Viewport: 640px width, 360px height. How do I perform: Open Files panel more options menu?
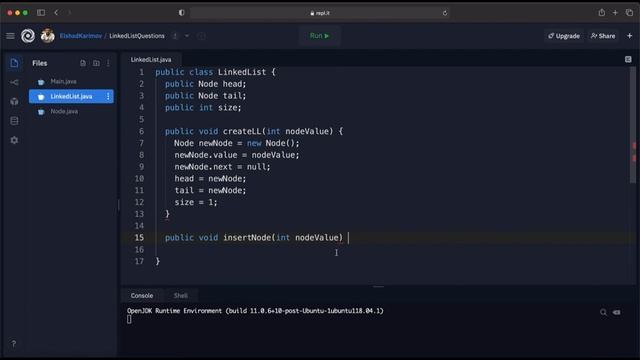point(108,63)
